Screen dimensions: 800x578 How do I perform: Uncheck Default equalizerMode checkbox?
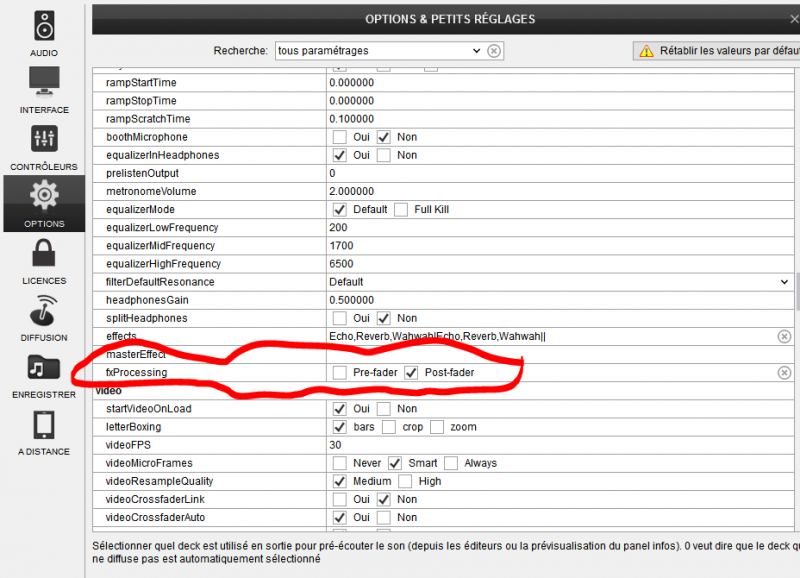339,210
